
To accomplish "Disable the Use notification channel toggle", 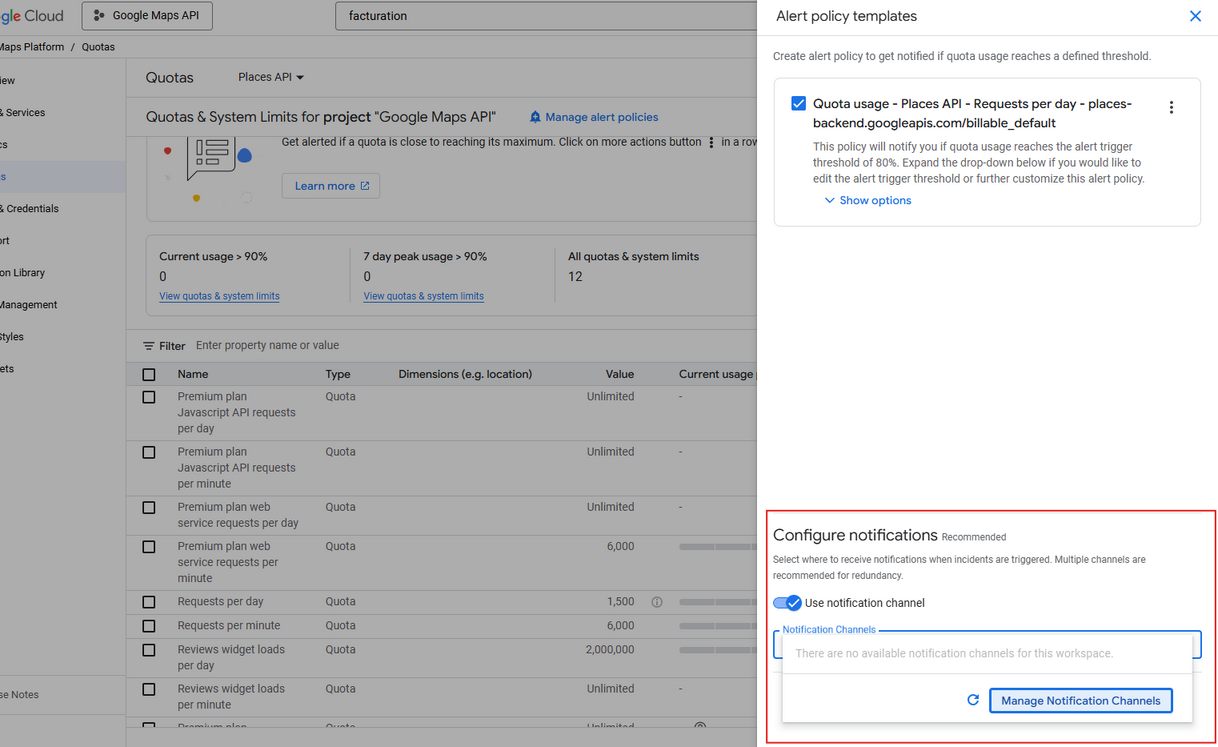I will point(787,603).
